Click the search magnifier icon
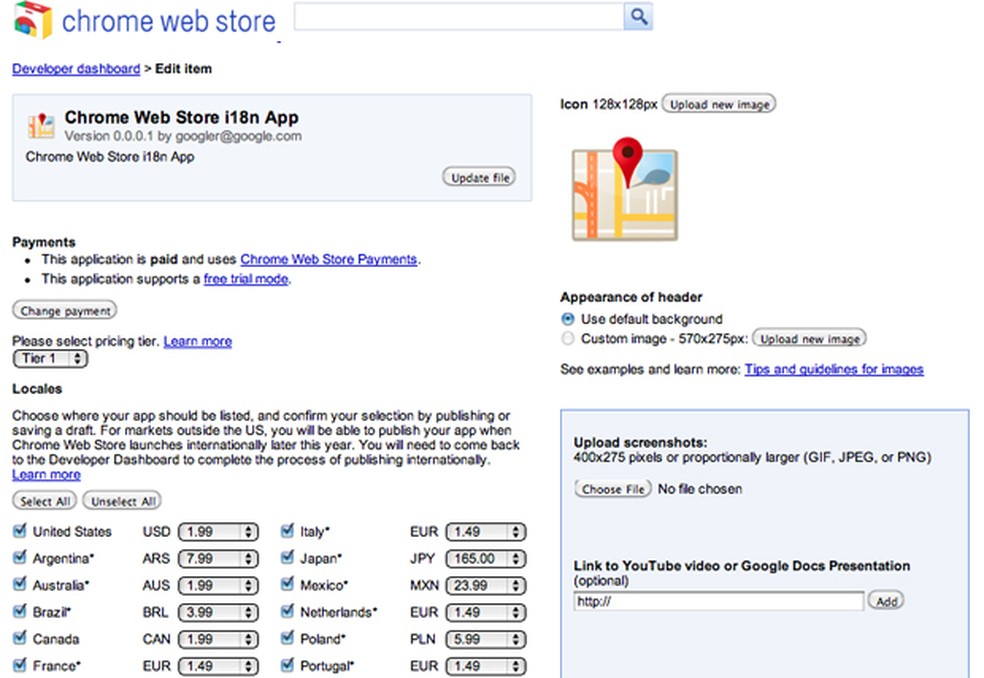Image resolution: width=984 pixels, height=678 pixels. click(638, 17)
